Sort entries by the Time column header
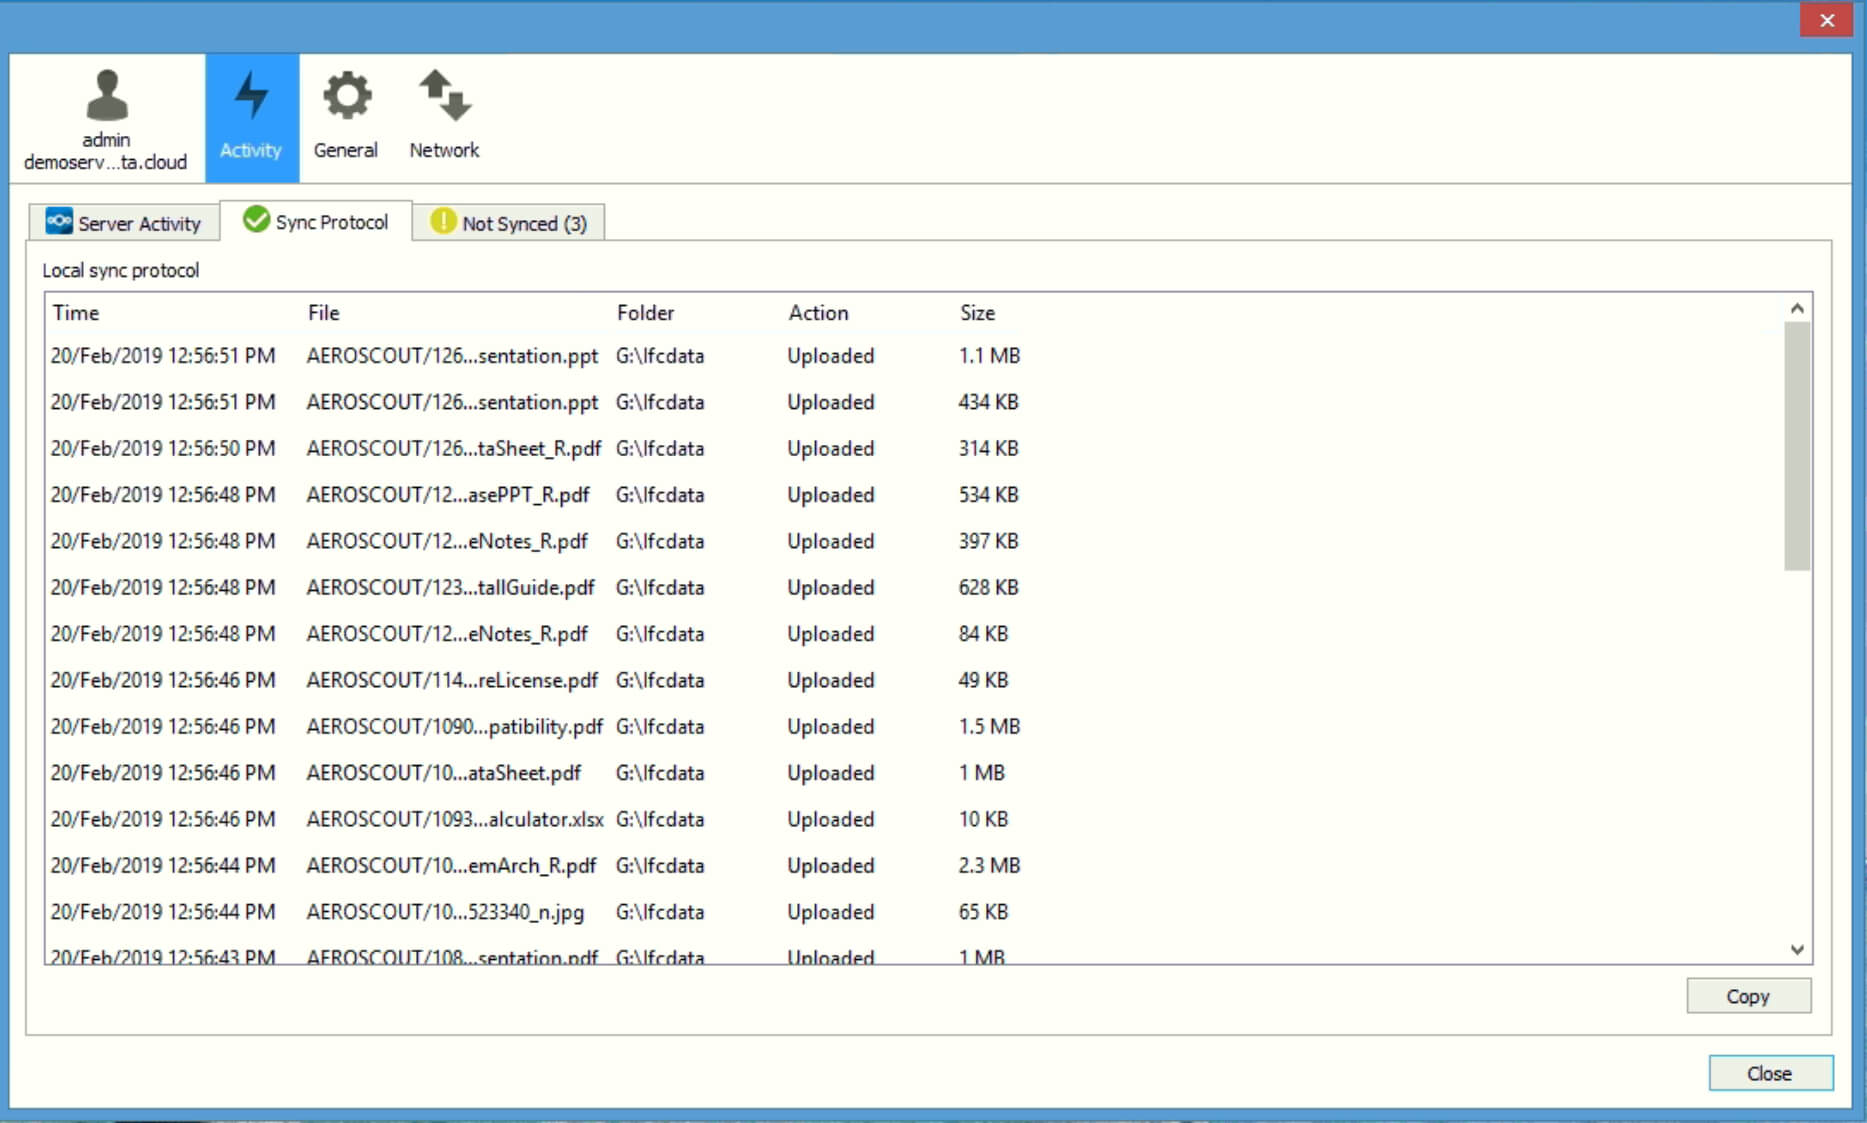1867x1123 pixels. point(75,312)
